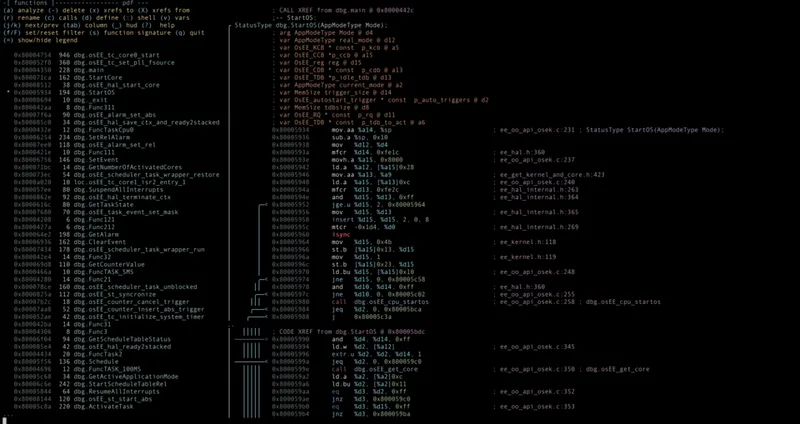Select dbg.osEE_scheduler_task_wrapper_run function row
The height and width of the screenshot is (424, 800).
click(109, 250)
